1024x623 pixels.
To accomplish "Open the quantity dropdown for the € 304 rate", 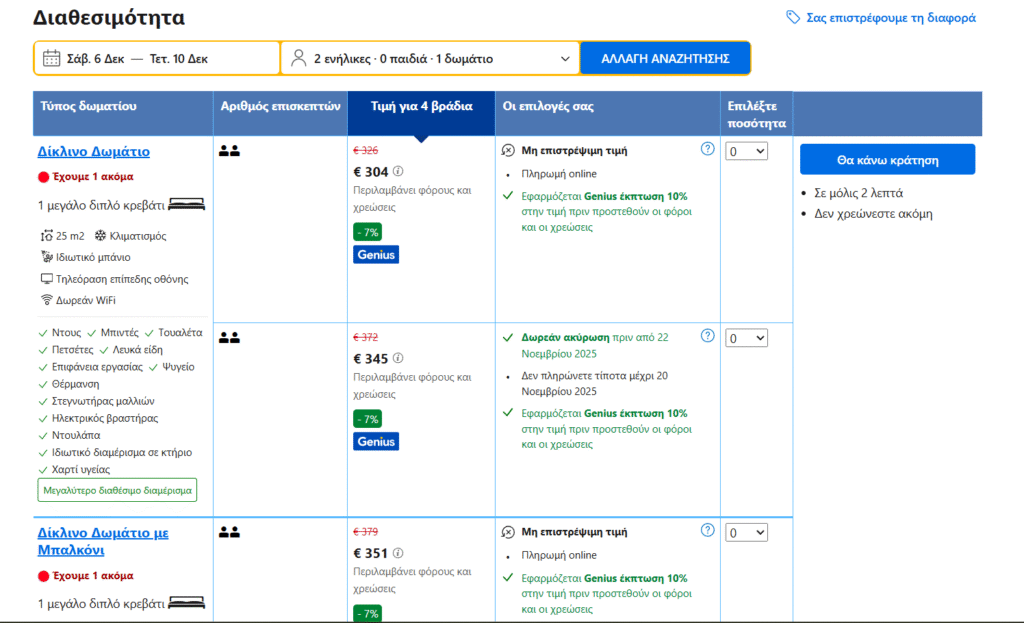I will [x=746, y=151].
